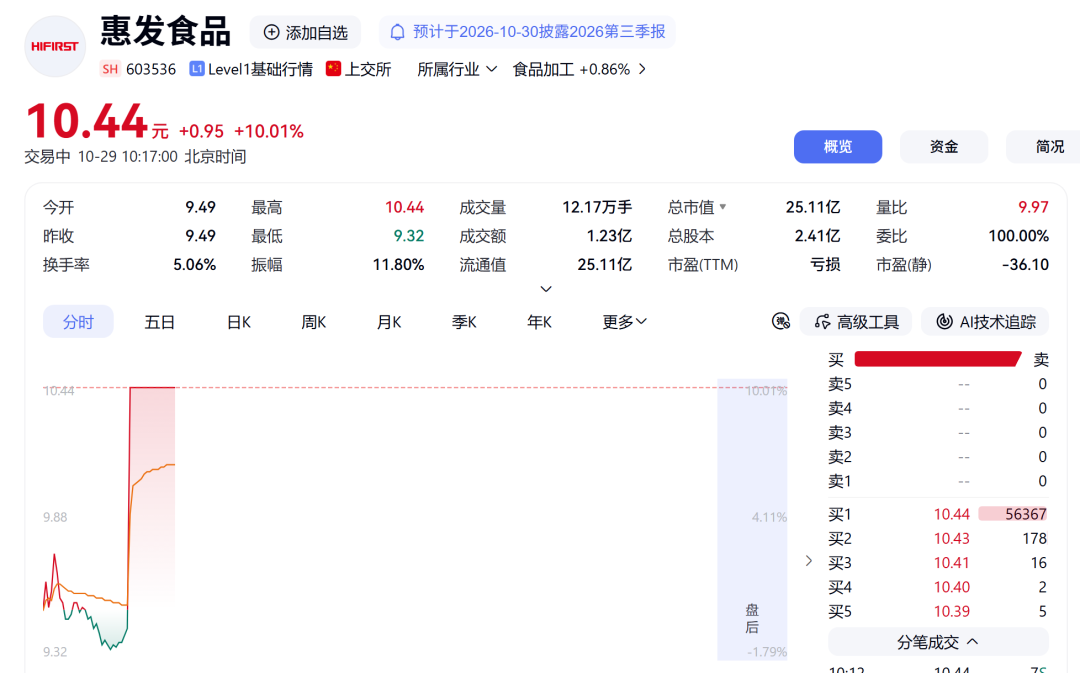Click the China flag icon beside 上交所
This screenshot has height=673, width=1080.
[333, 69]
